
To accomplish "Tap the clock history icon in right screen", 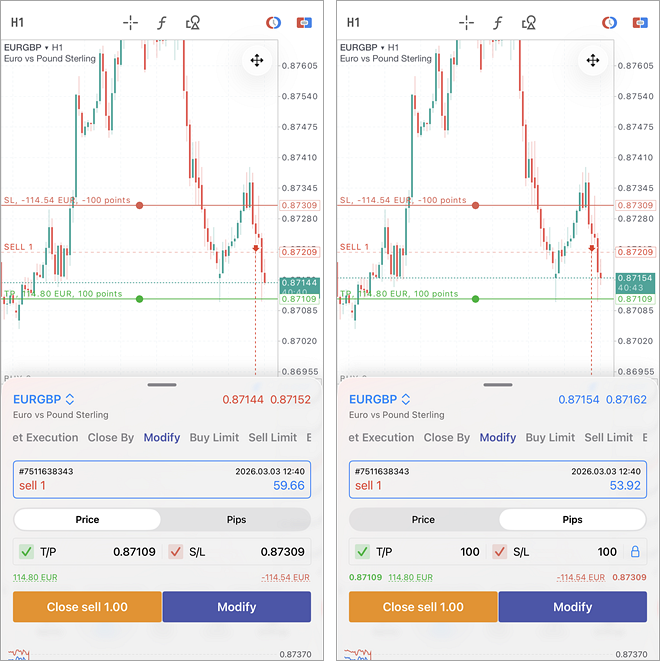I will click(x=609, y=22).
